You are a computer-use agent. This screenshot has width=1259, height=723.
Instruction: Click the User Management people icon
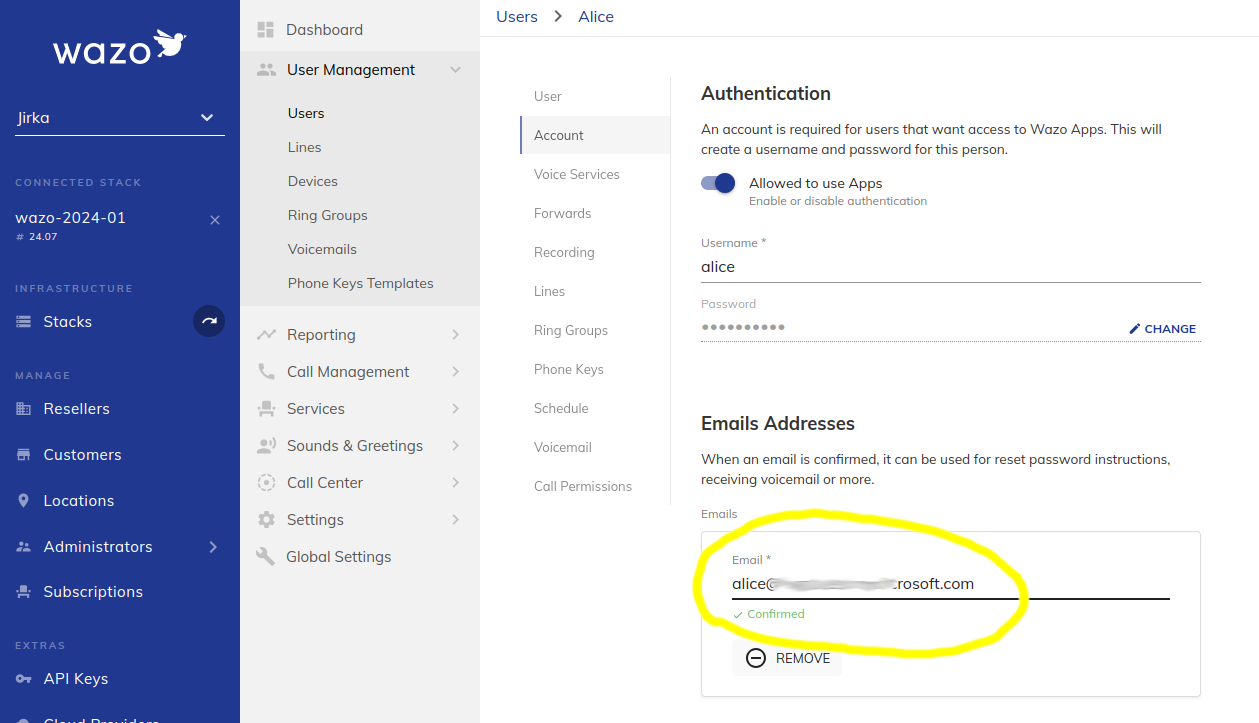click(x=266, y=70)
